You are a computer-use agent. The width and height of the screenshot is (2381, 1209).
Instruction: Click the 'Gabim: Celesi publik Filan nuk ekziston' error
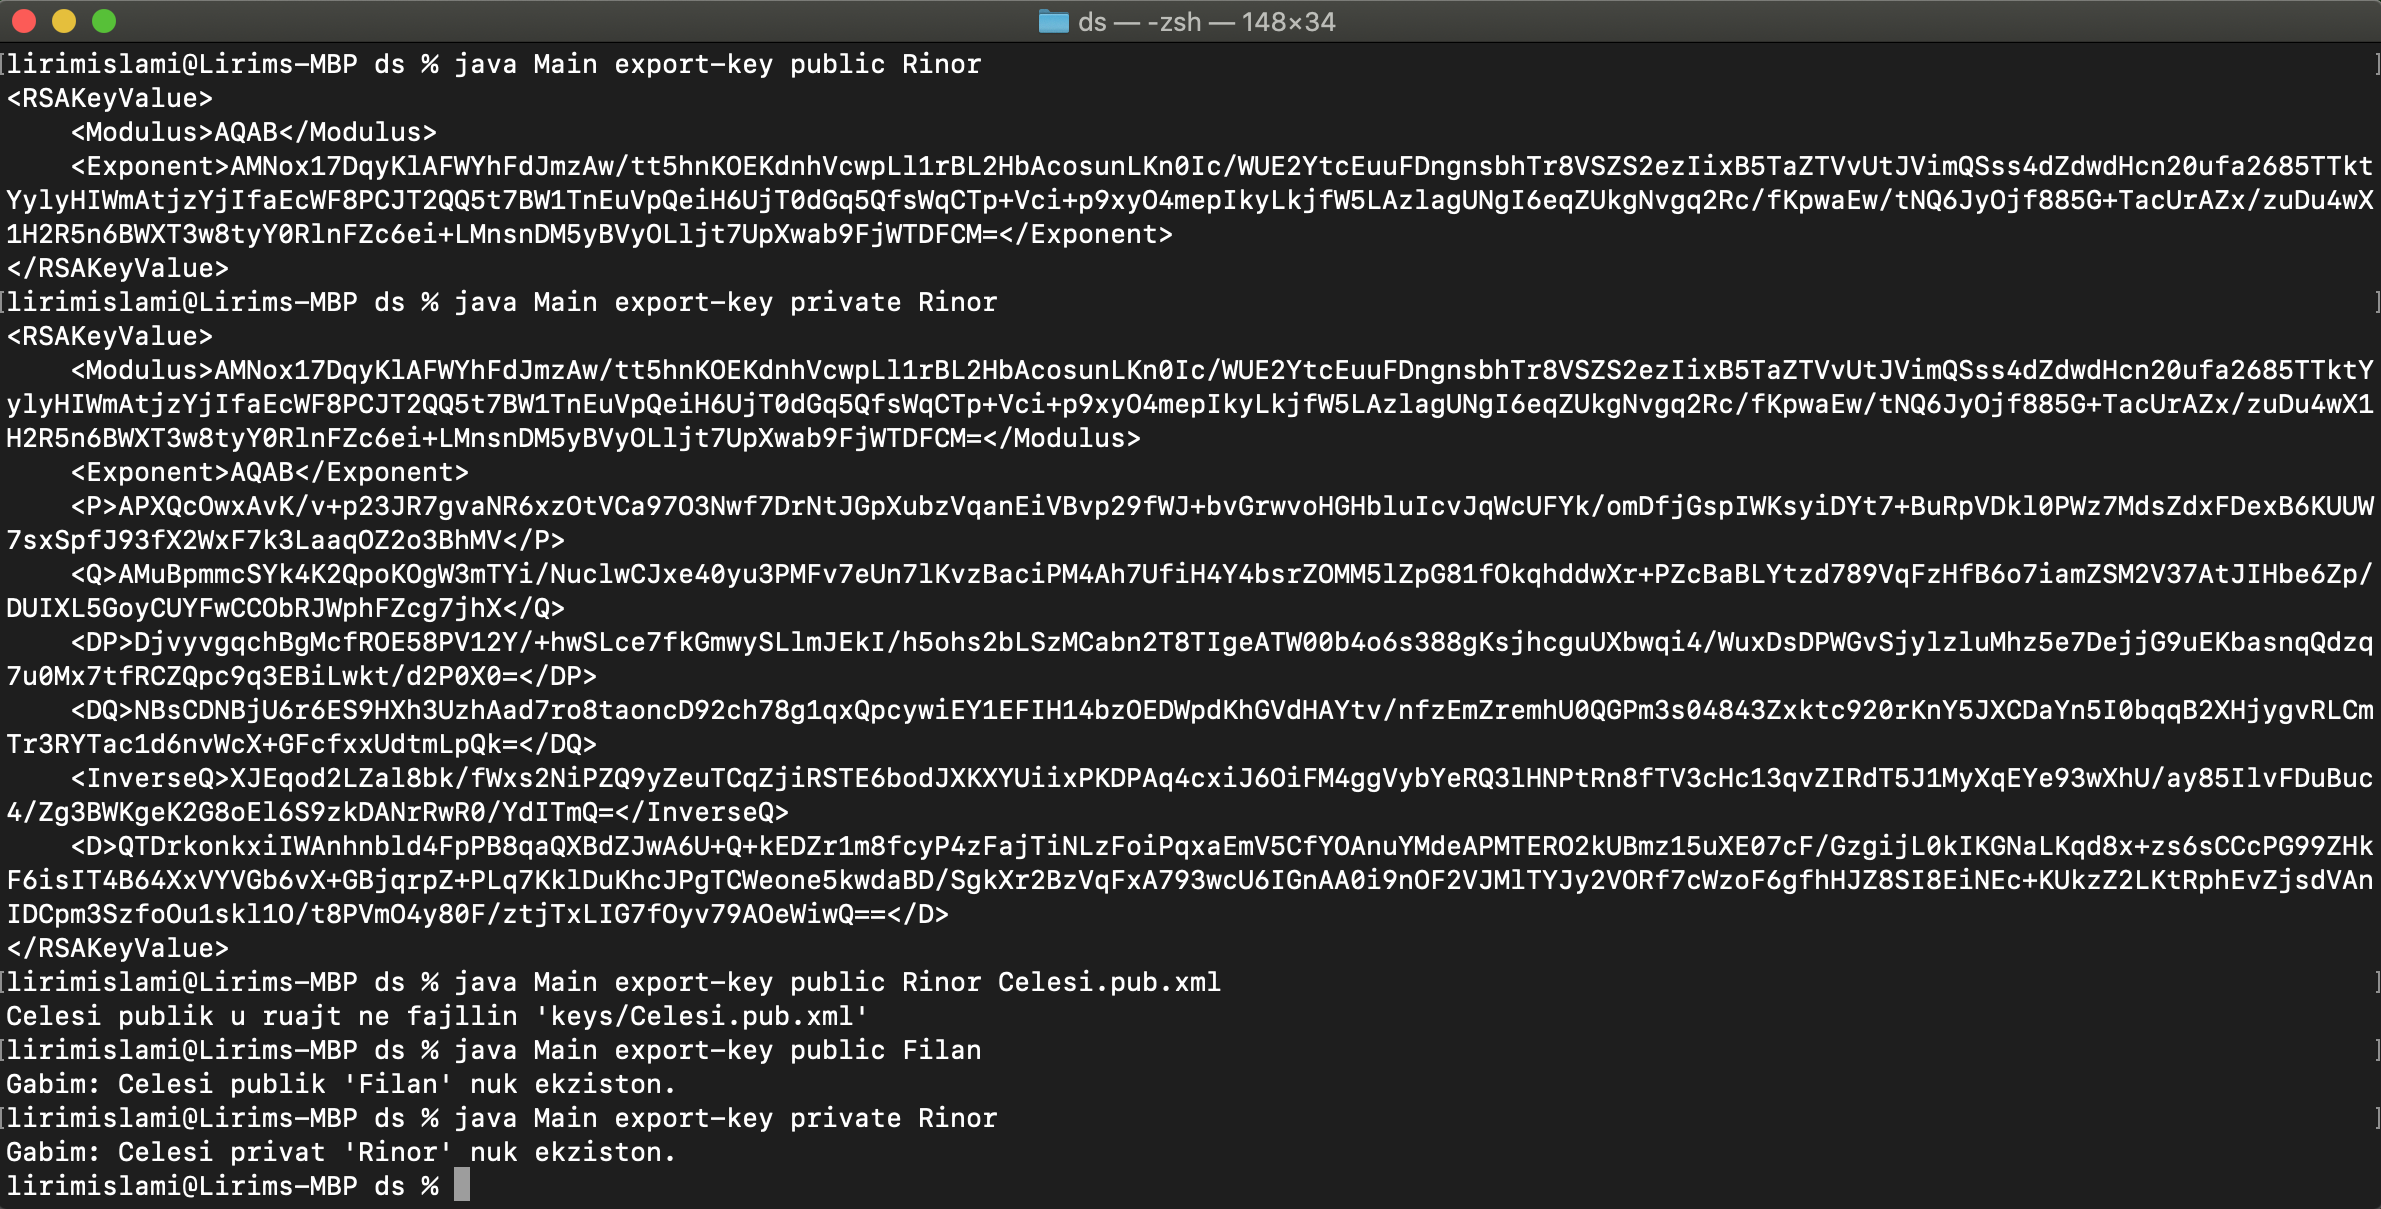340,1083
